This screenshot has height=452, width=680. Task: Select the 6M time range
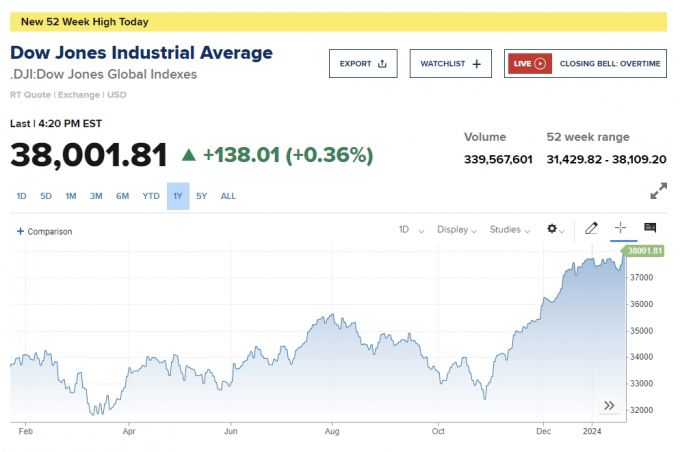tap(122, 196)
